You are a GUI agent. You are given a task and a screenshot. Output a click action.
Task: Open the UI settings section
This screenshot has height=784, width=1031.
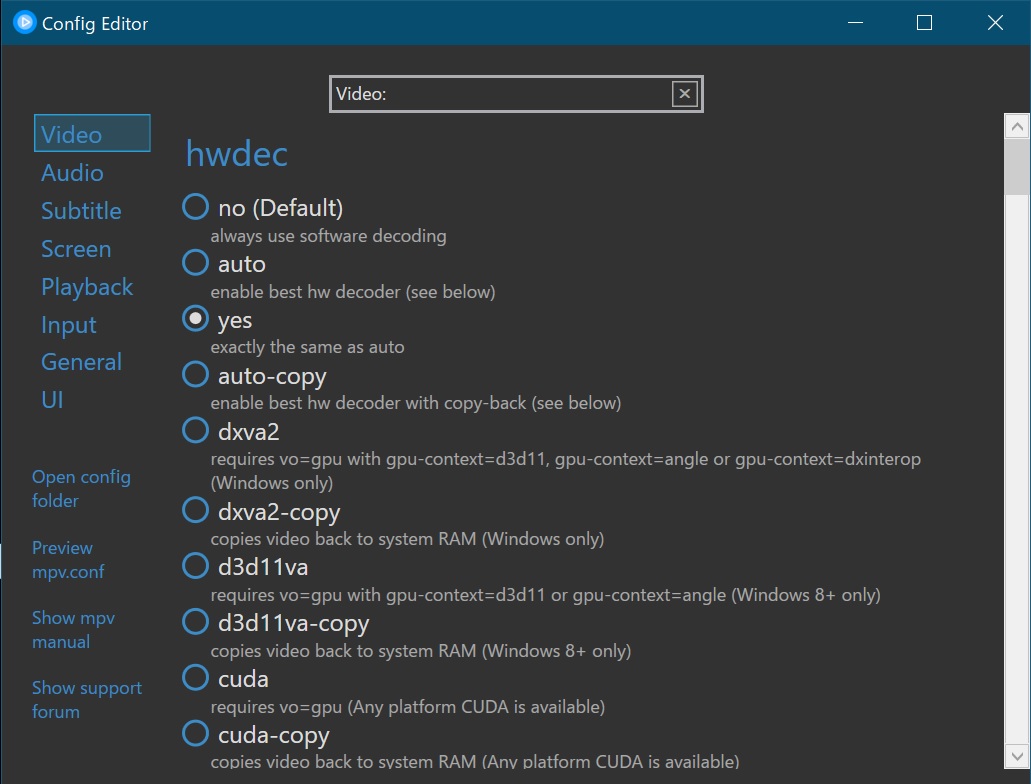[52, 399]
